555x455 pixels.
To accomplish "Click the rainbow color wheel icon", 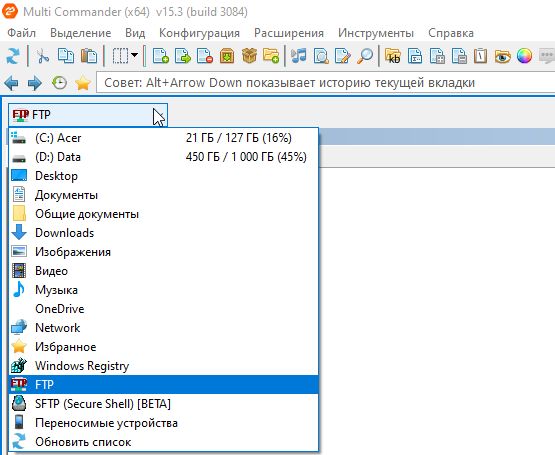I will [524, 56].
